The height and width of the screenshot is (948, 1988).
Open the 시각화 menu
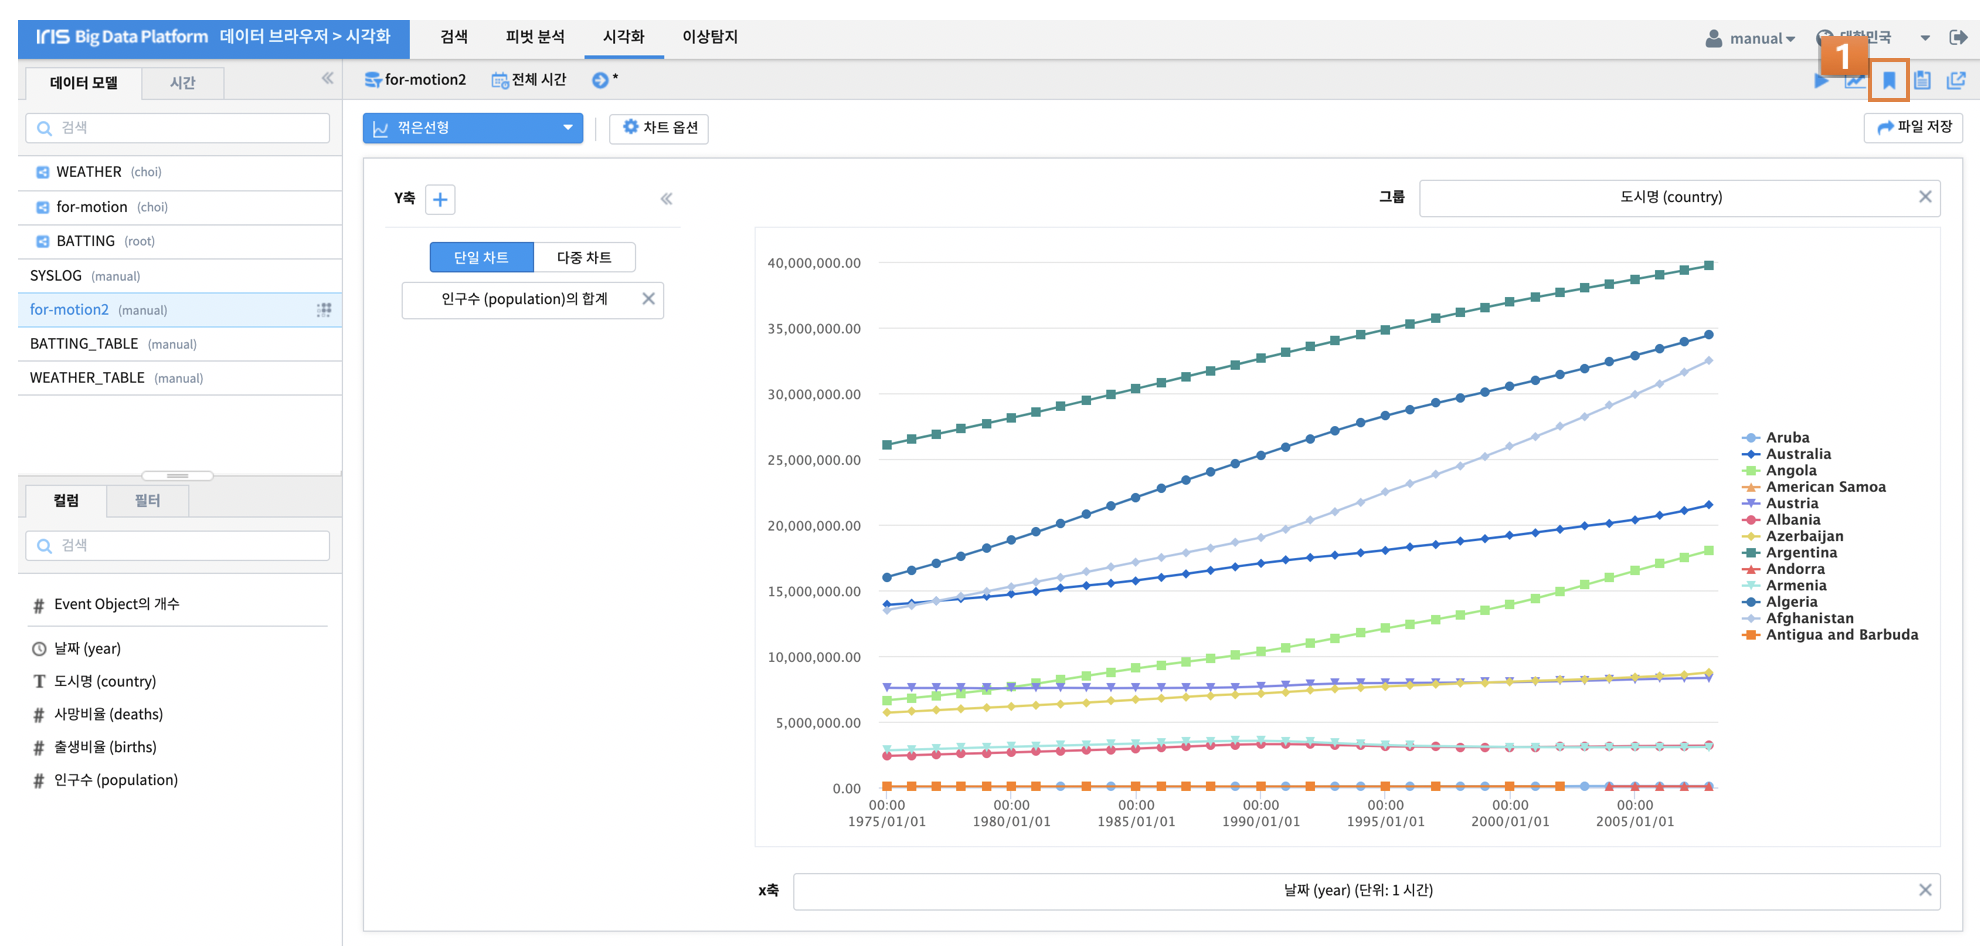click(623, 37)
